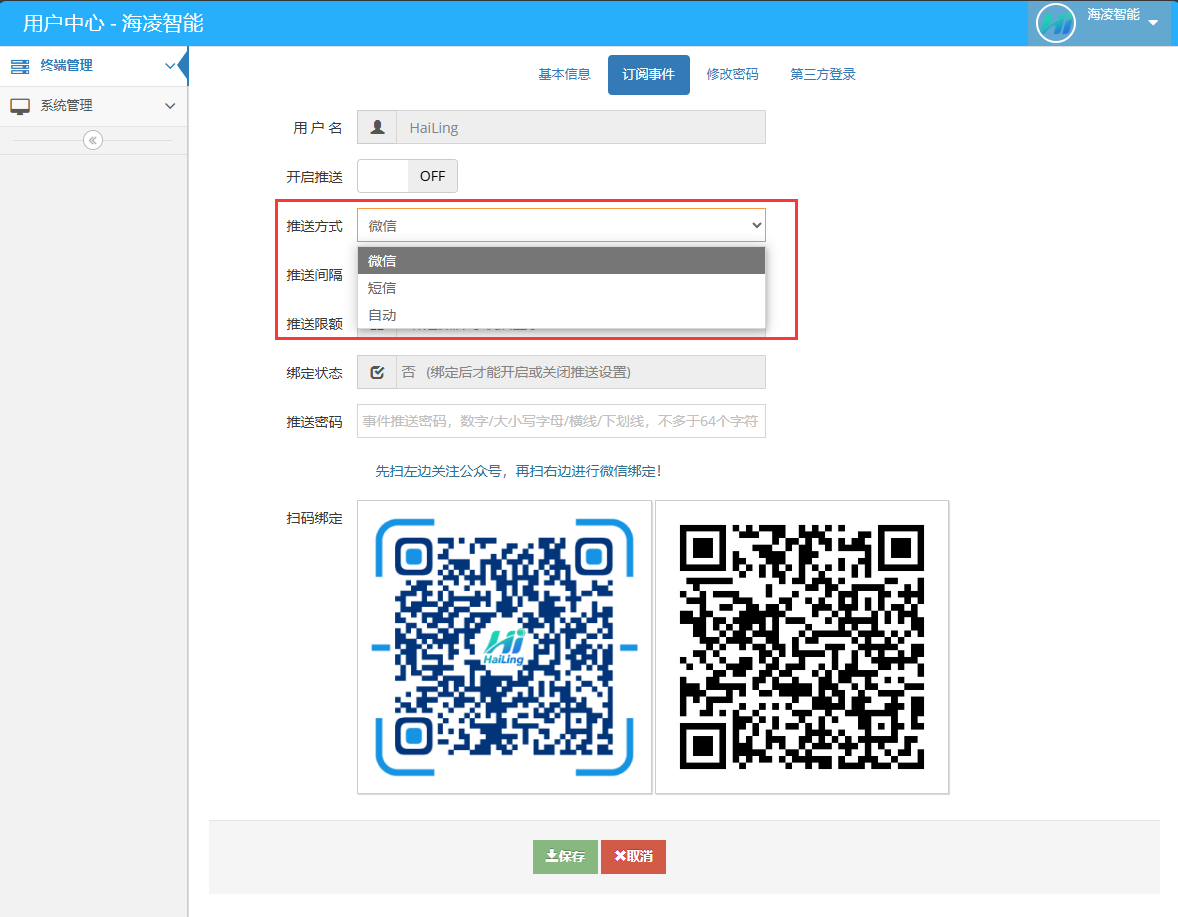The width and height of the screenshot is (1178, 917).
Task: Choose 短信 from the push method list
Action: pos(561,288)
